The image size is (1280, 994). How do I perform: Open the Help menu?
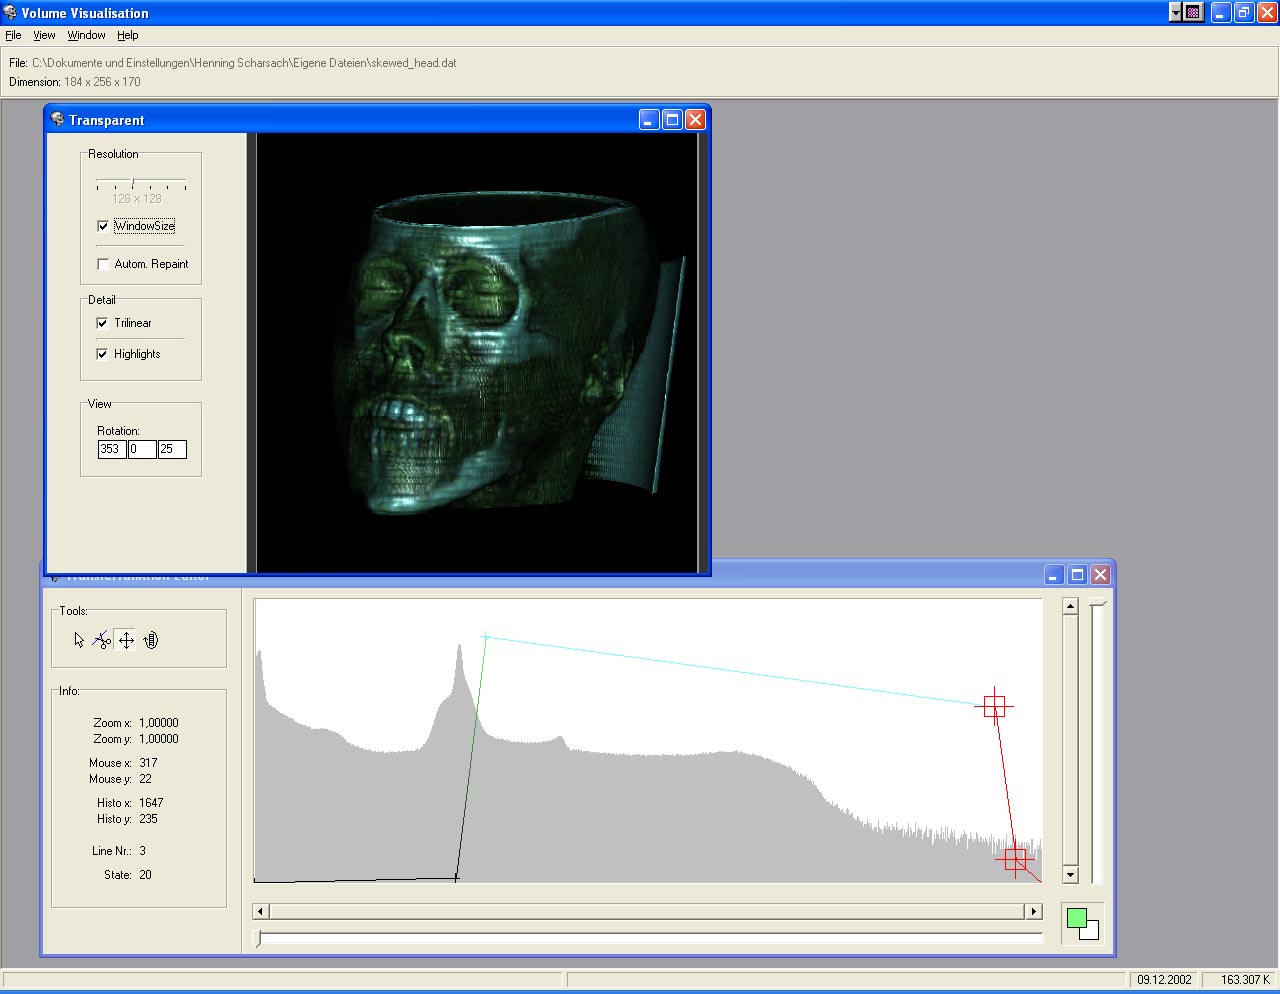coord(127,35)
